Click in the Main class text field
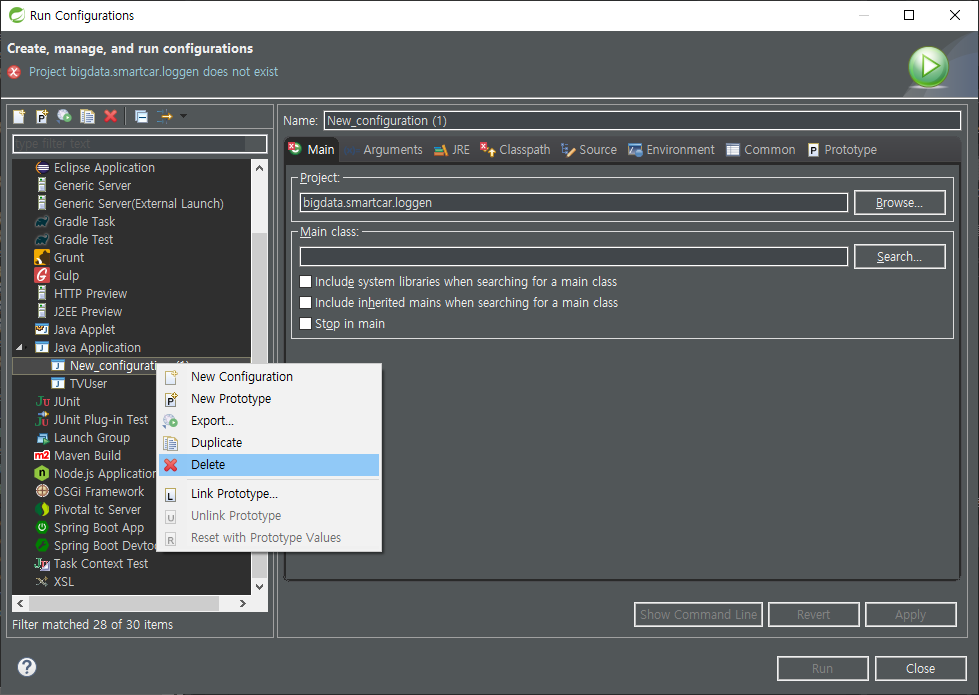Screen dimensions: 979x695 pos(573,257)
